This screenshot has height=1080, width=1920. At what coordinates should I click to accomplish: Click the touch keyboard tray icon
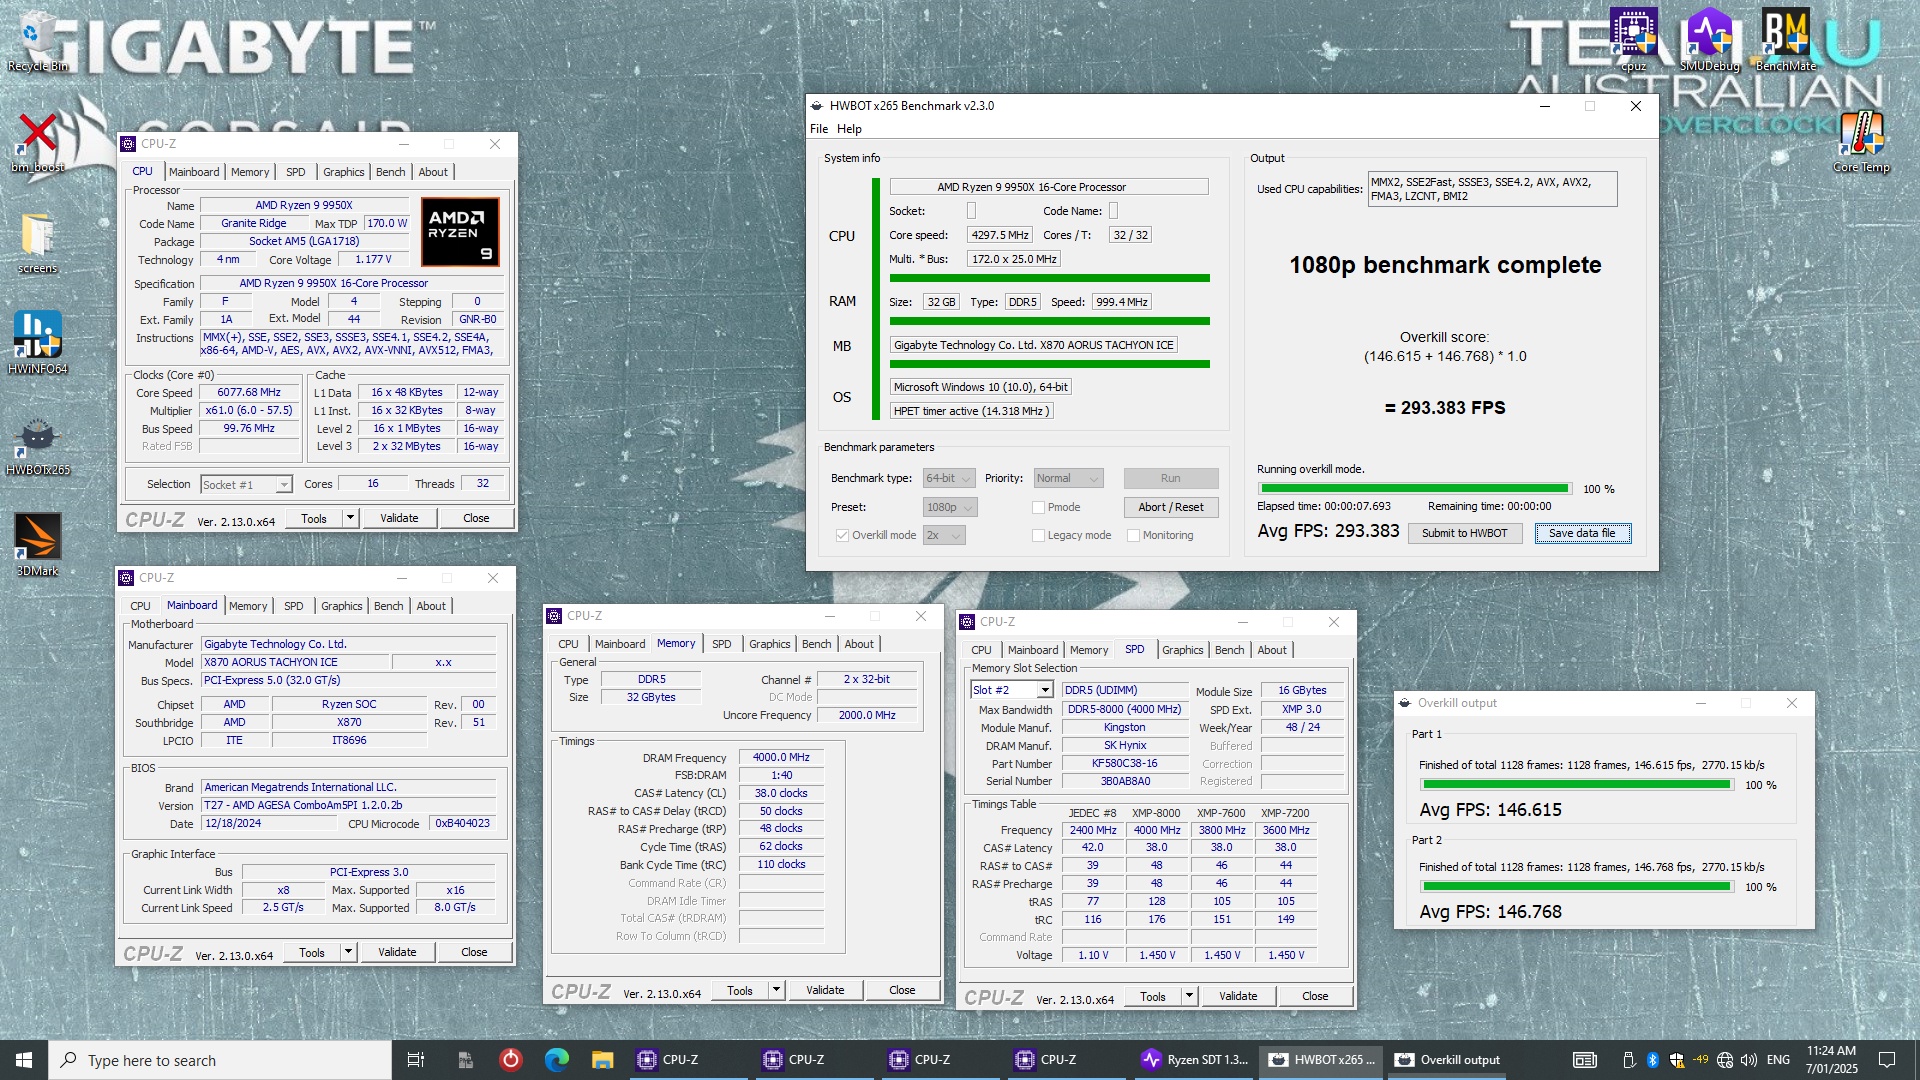[x=1584, y=1060]
